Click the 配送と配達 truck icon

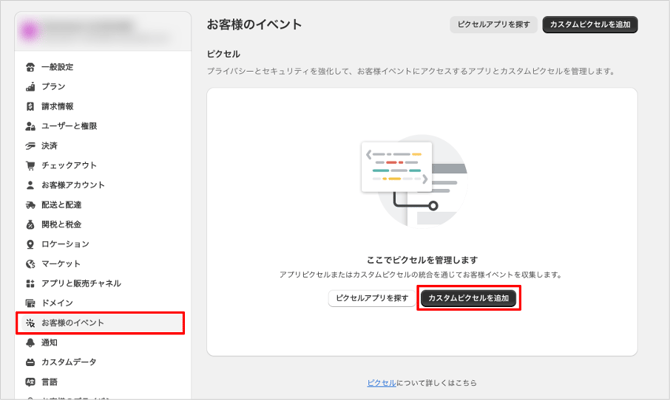(x=30, y=205)
